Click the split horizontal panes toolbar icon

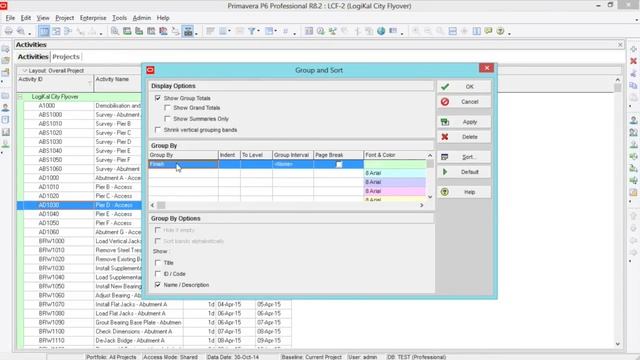pos(453,31)
